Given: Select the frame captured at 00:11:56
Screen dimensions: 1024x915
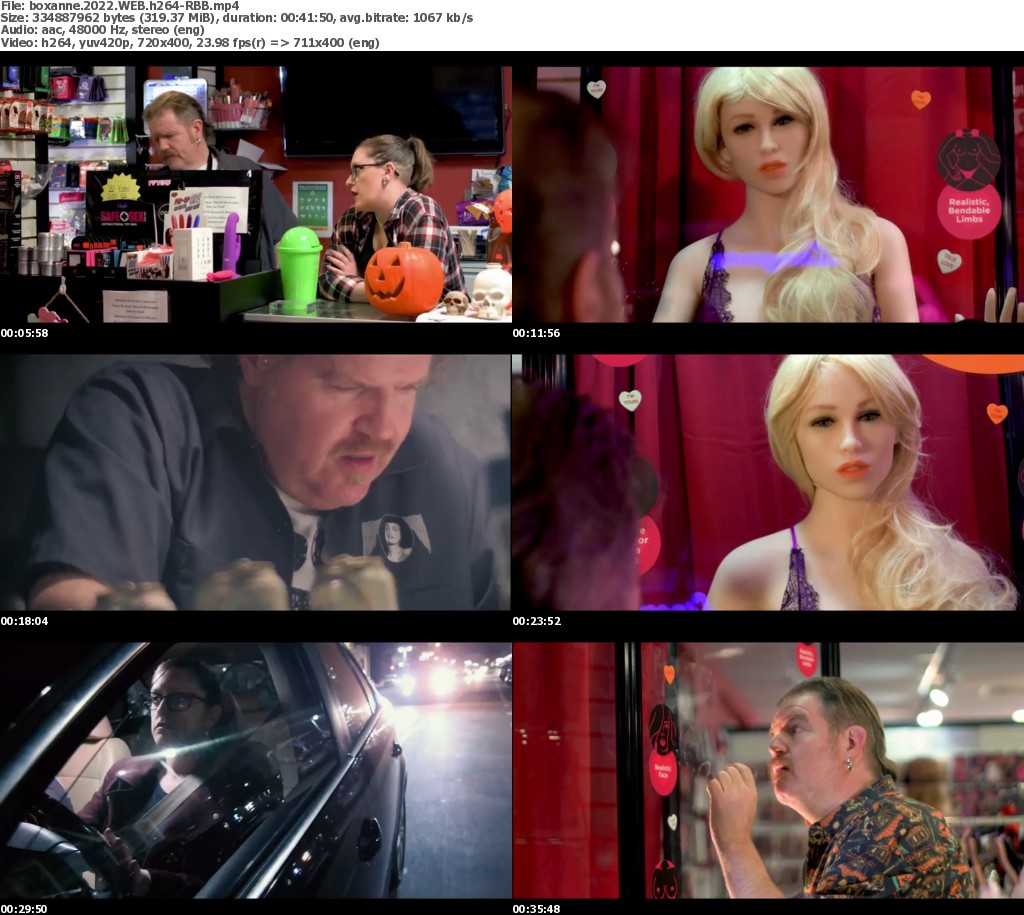Looking at the screenshot, I should pos(767,194).
